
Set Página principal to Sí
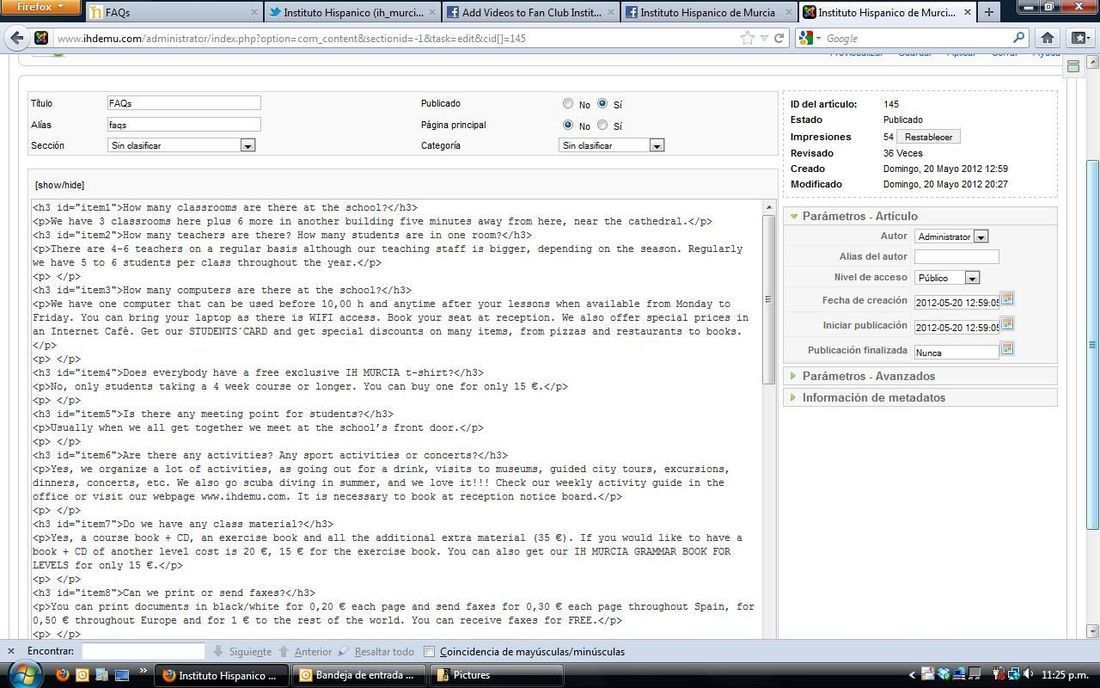pos(602,125)
